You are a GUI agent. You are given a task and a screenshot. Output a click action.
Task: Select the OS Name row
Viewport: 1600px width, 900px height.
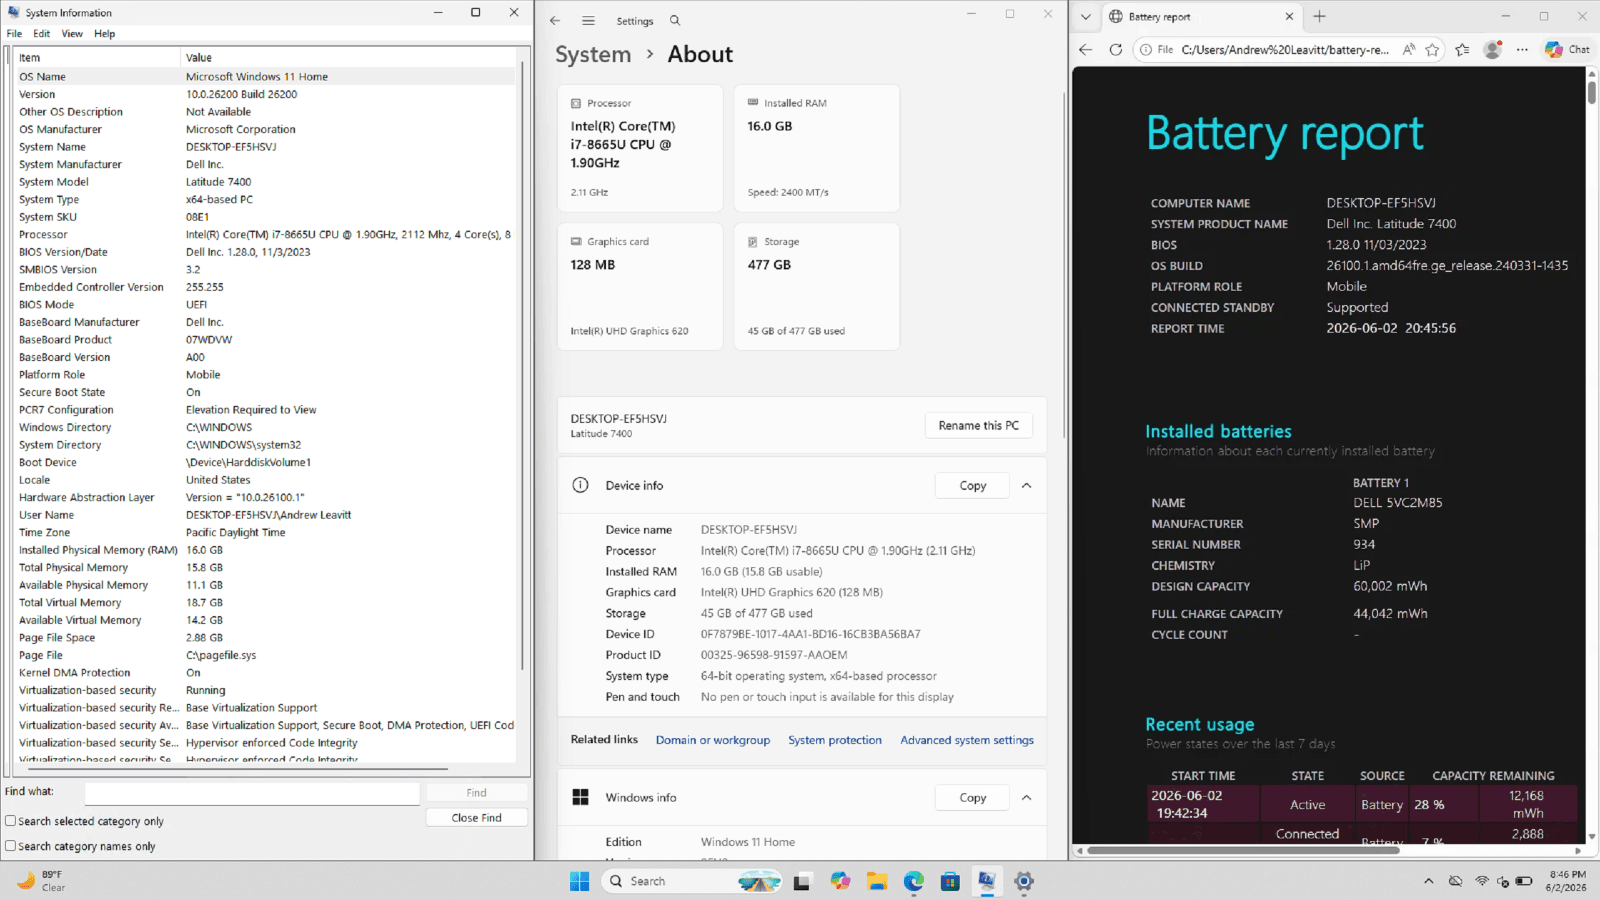click(x=266, y=76)
